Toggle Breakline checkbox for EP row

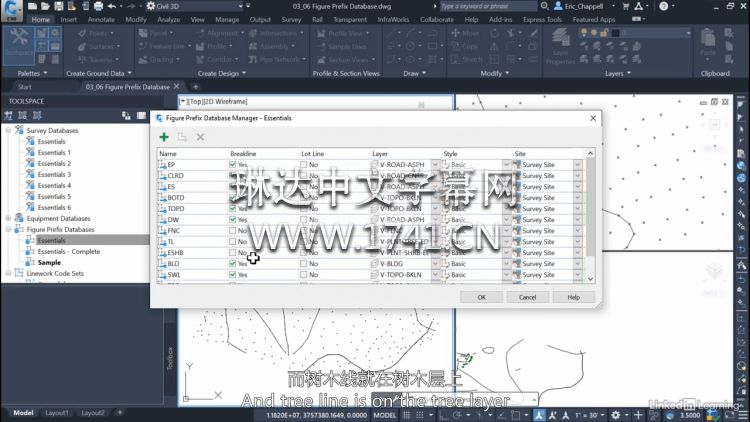pyautogui.click(x=232, y=165)
